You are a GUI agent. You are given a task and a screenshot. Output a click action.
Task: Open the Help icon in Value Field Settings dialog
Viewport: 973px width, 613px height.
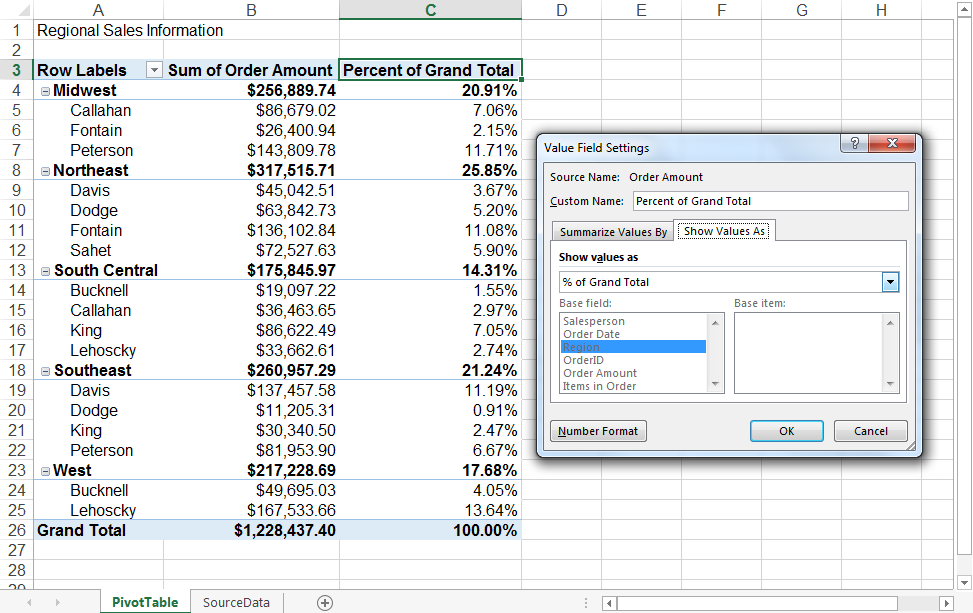click(x=854, y=143)
